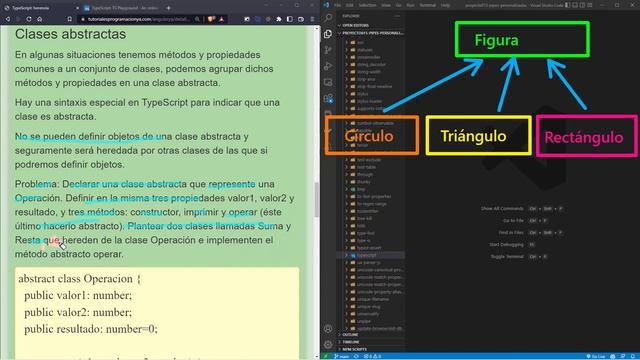Switch to the TypeScript Playground browser tab
Image resolution: width=640 pixels, height=360 pixels.
(x=122, y=8)
